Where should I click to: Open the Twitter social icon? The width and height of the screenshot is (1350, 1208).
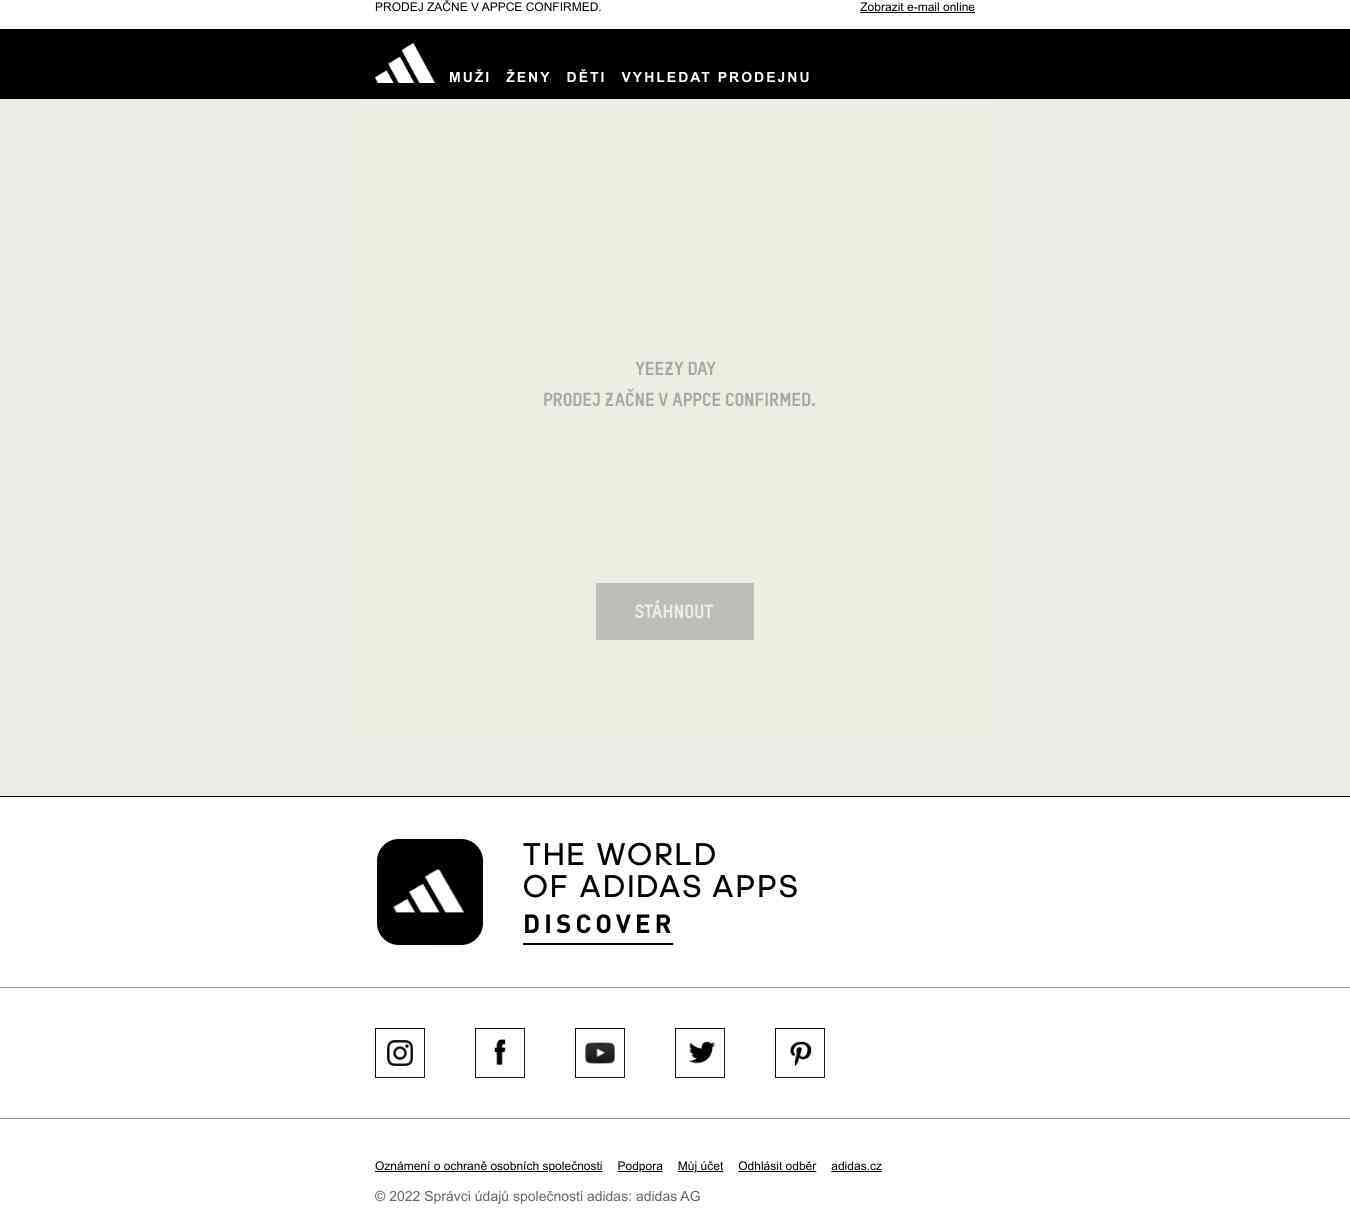[x=700, y=1053]
